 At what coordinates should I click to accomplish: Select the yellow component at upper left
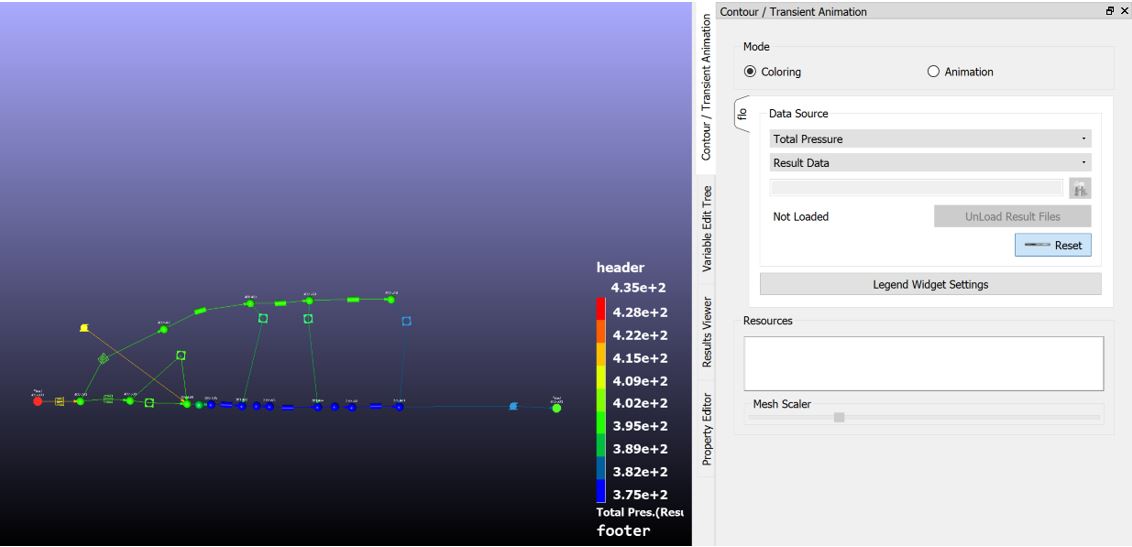[84, 327]
